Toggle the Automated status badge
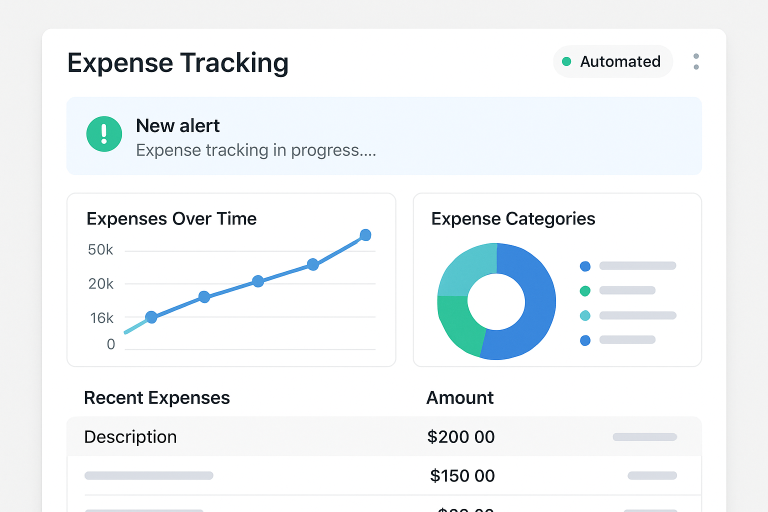Viewport: 768px width, 512px height. pos(612,61)
